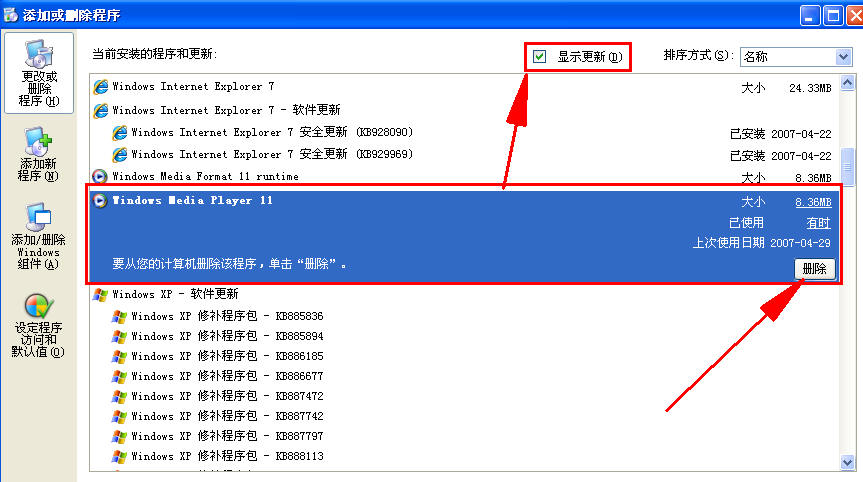The width and height of the screenshot is (863, 482).
Task: Maximize the 添加或删除程序 window
Action: [833, 15]
